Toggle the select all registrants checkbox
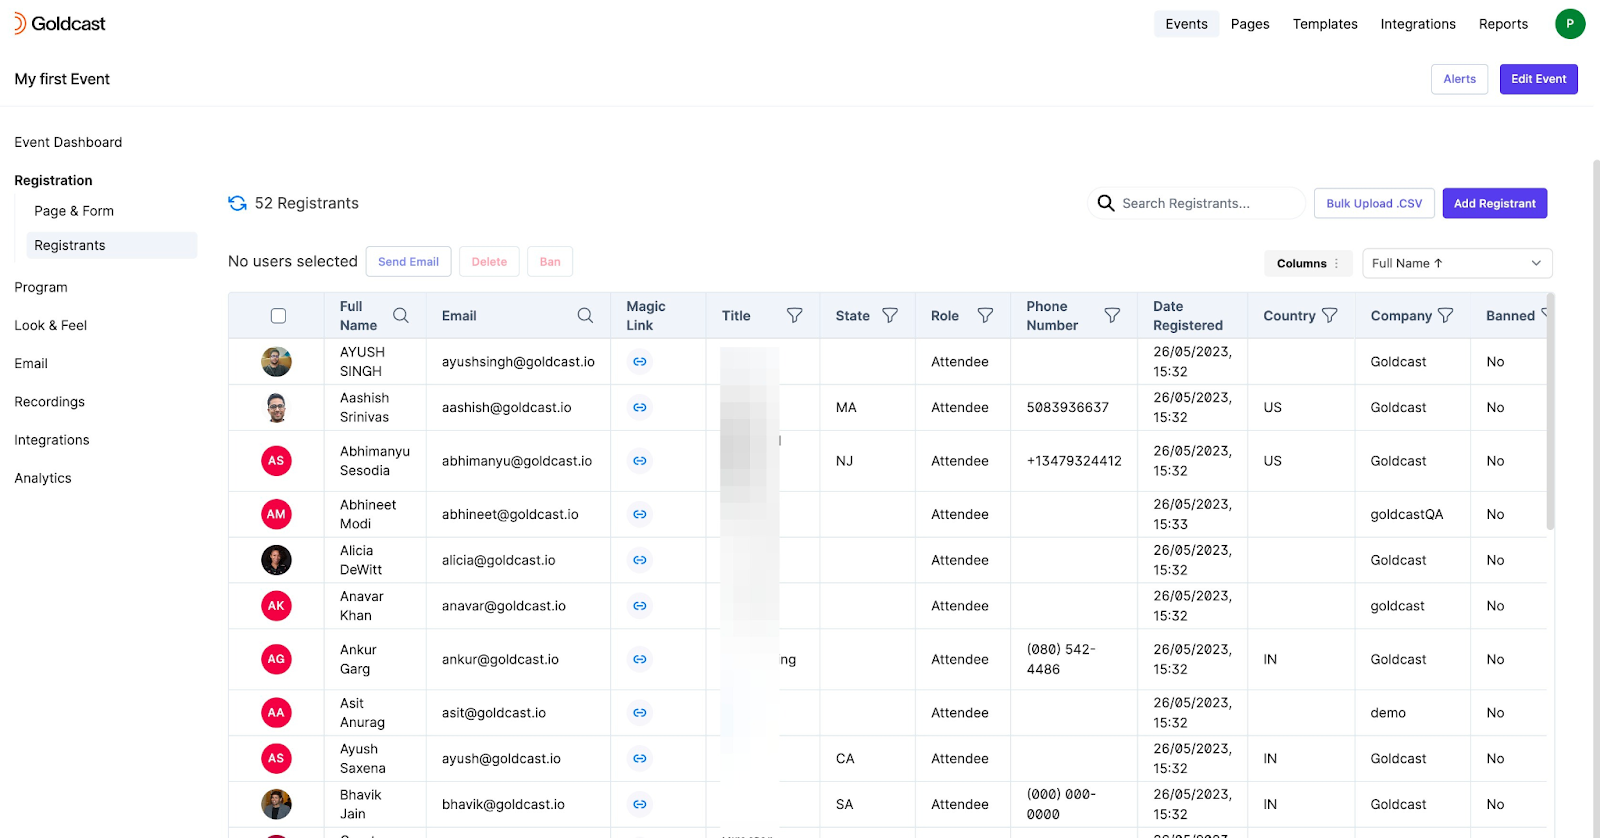 click(278, 316)
